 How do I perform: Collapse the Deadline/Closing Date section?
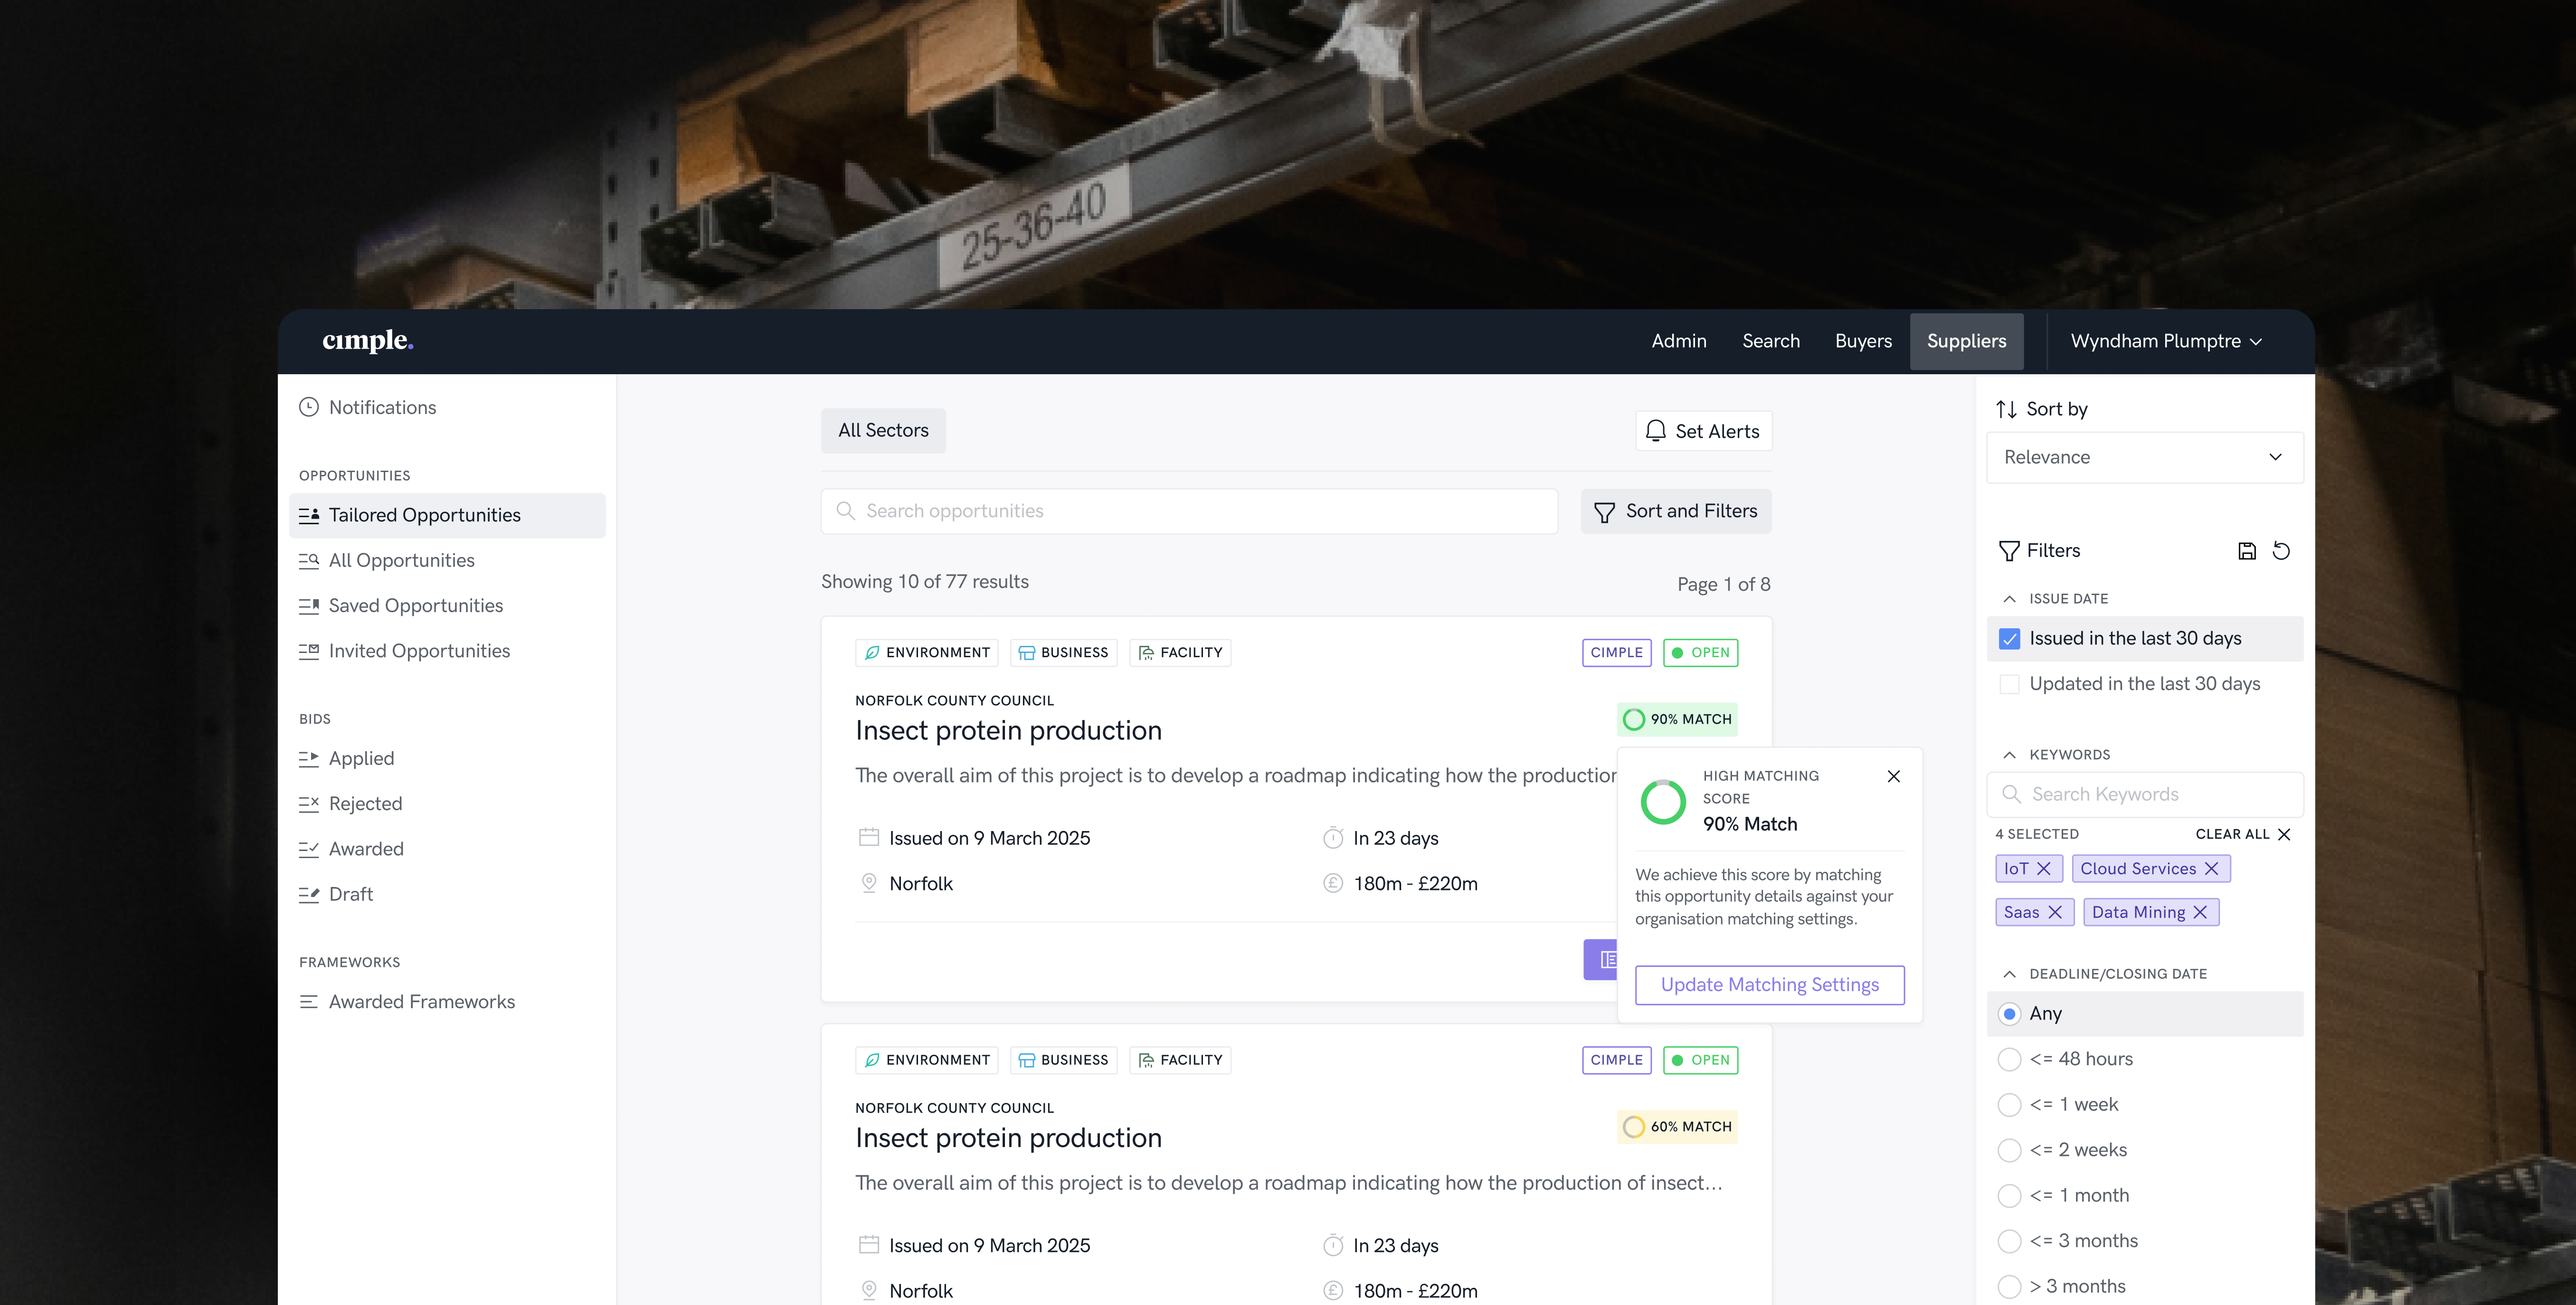(x=2009, y=974)
